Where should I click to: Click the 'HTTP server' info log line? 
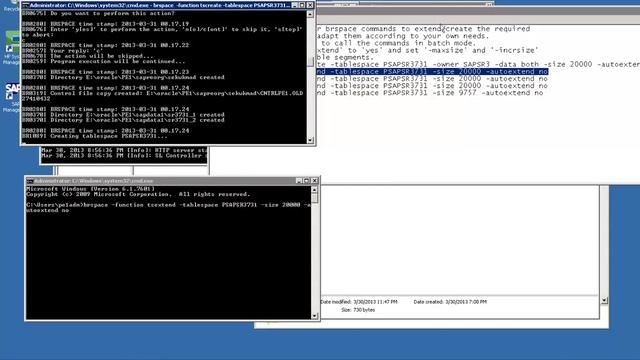click(x=124, y=150)
